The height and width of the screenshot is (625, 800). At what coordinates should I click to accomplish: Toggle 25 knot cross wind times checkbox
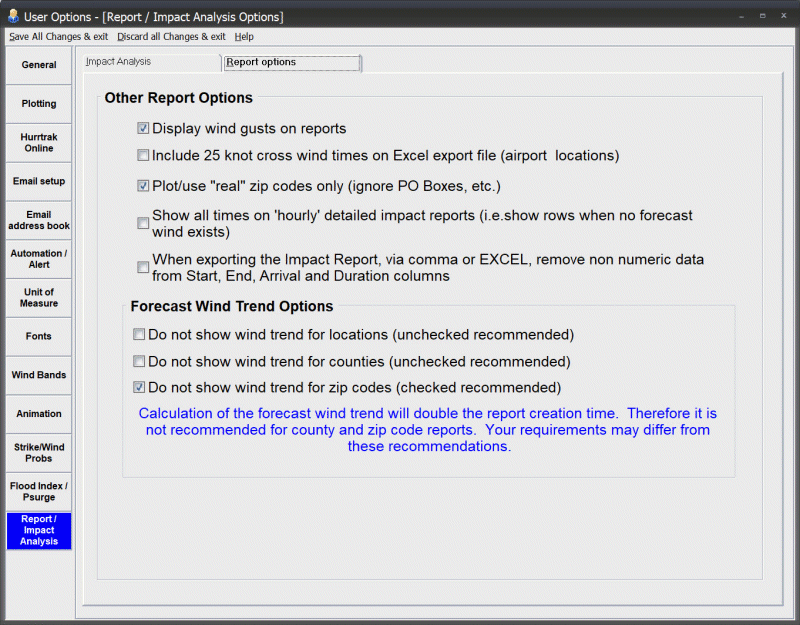click(143, 155)
